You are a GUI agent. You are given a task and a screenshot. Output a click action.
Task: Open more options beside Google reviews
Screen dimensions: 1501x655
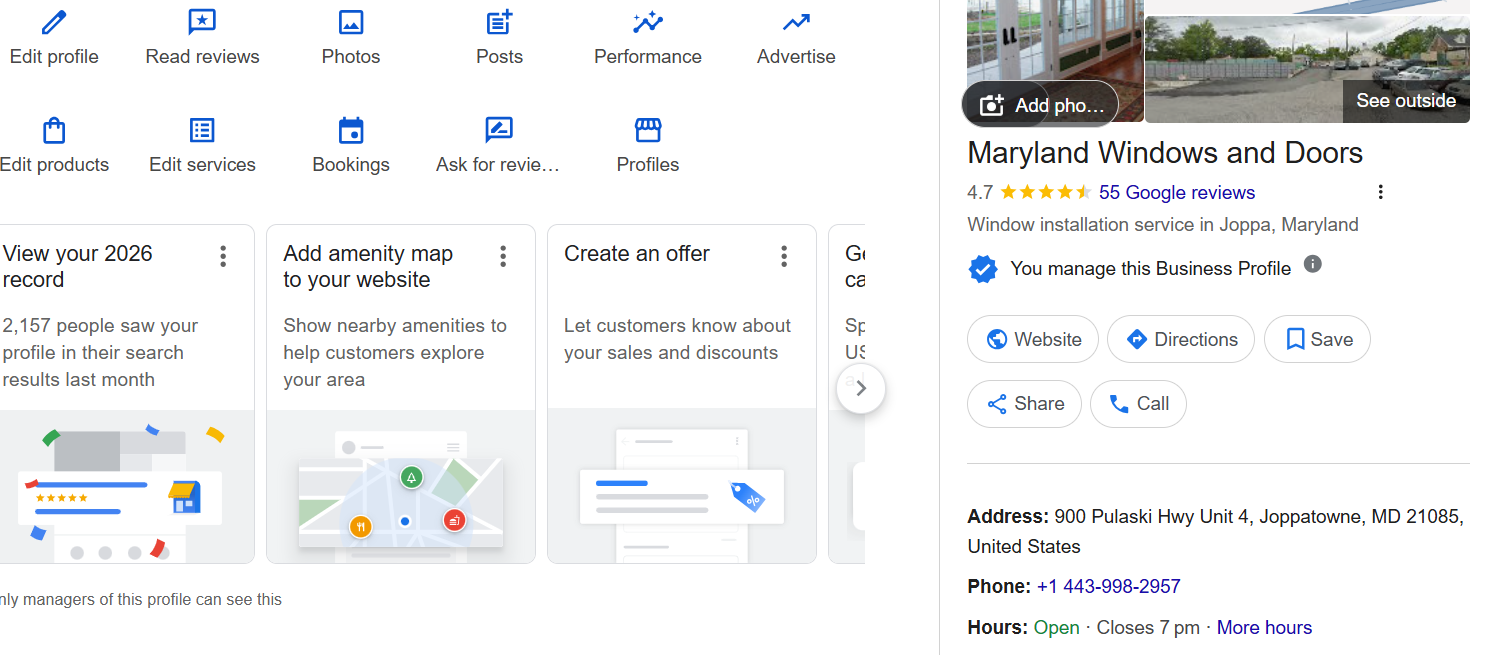(1380, 192)
